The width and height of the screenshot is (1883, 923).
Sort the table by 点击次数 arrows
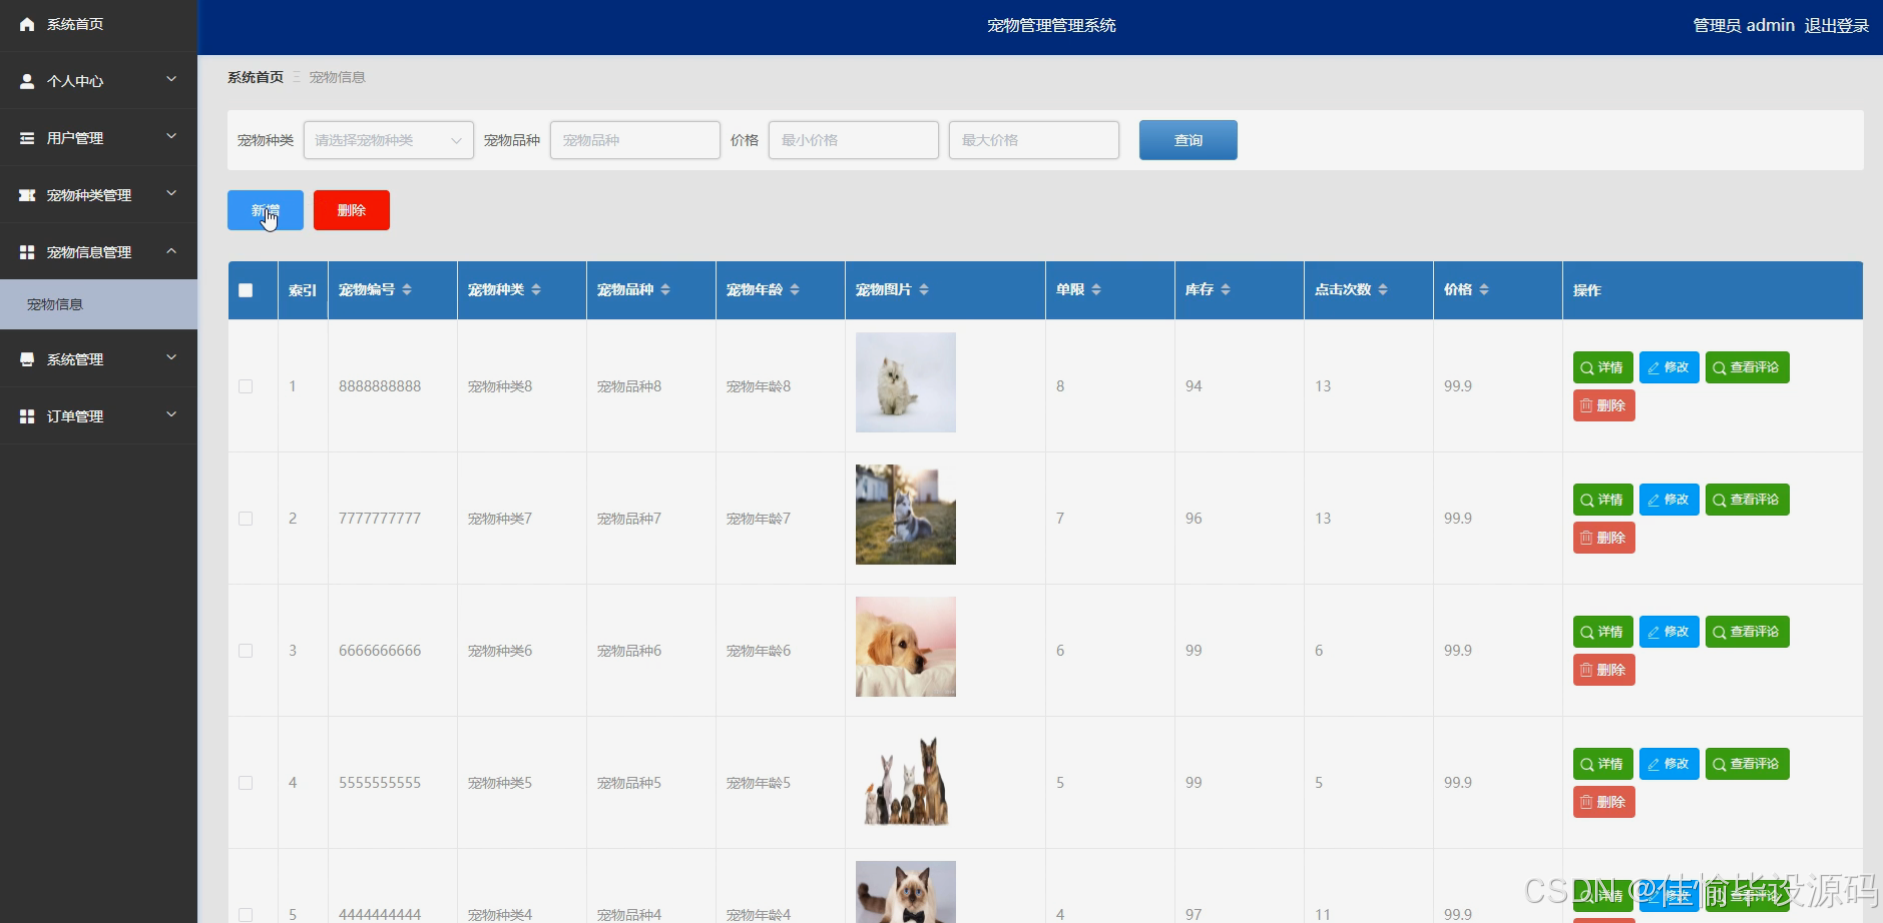(1383, 290)
